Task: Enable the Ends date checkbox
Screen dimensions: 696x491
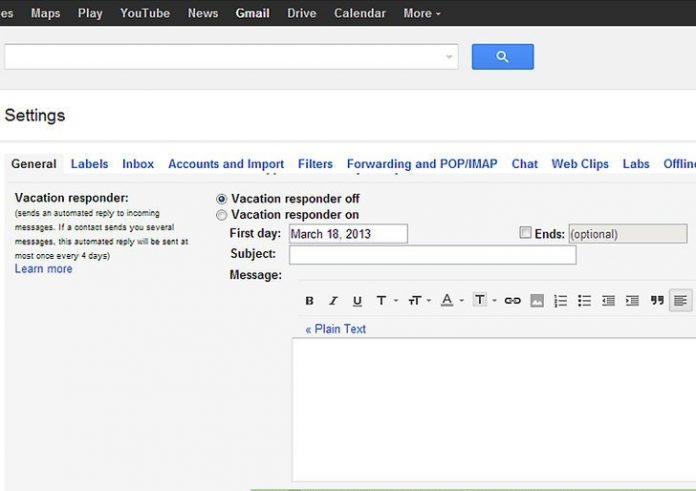Action: (525, 233)
